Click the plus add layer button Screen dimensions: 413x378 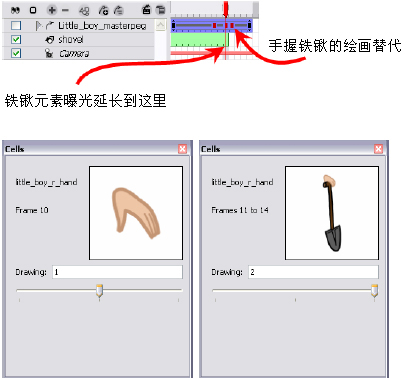(52, 10)
